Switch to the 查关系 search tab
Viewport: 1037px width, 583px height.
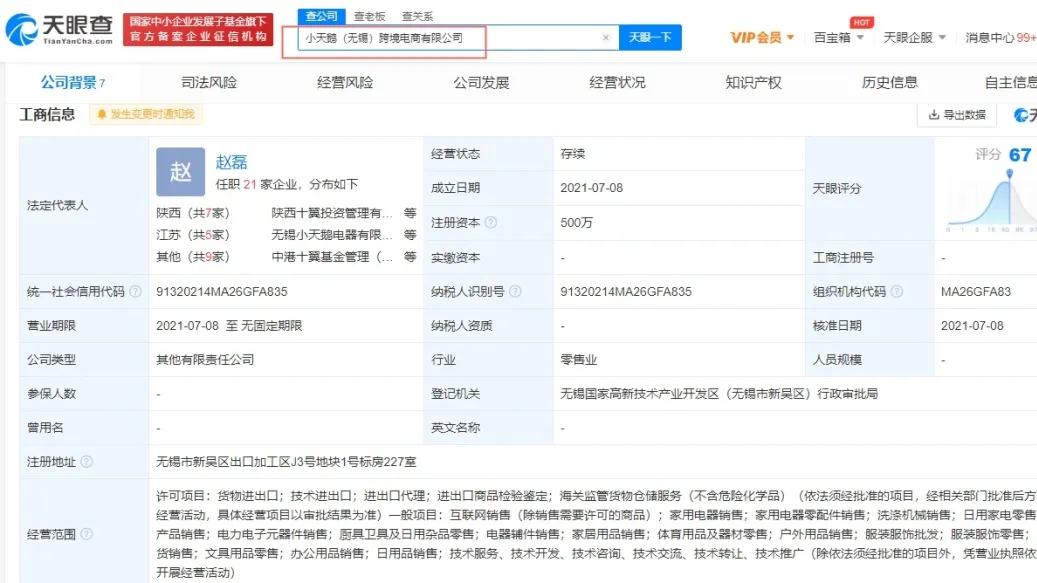tap(417, 16)
